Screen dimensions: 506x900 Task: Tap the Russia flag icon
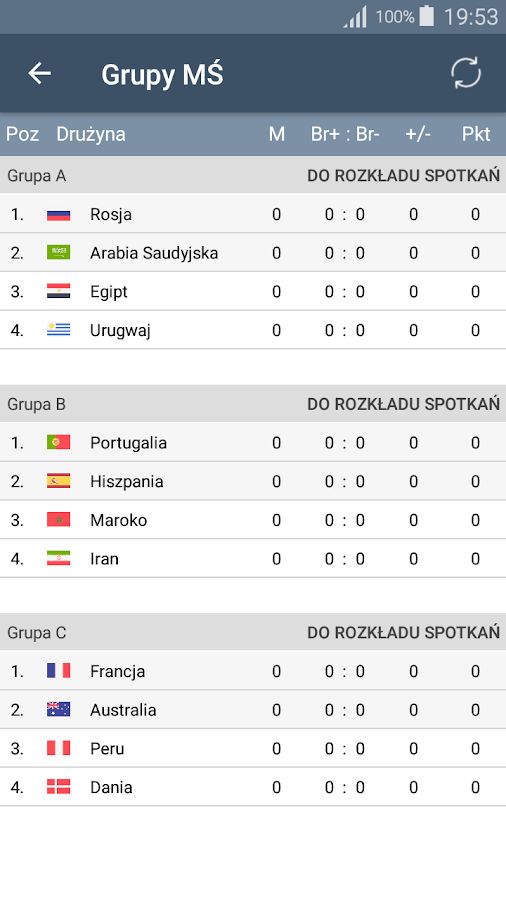pos(59,215)
